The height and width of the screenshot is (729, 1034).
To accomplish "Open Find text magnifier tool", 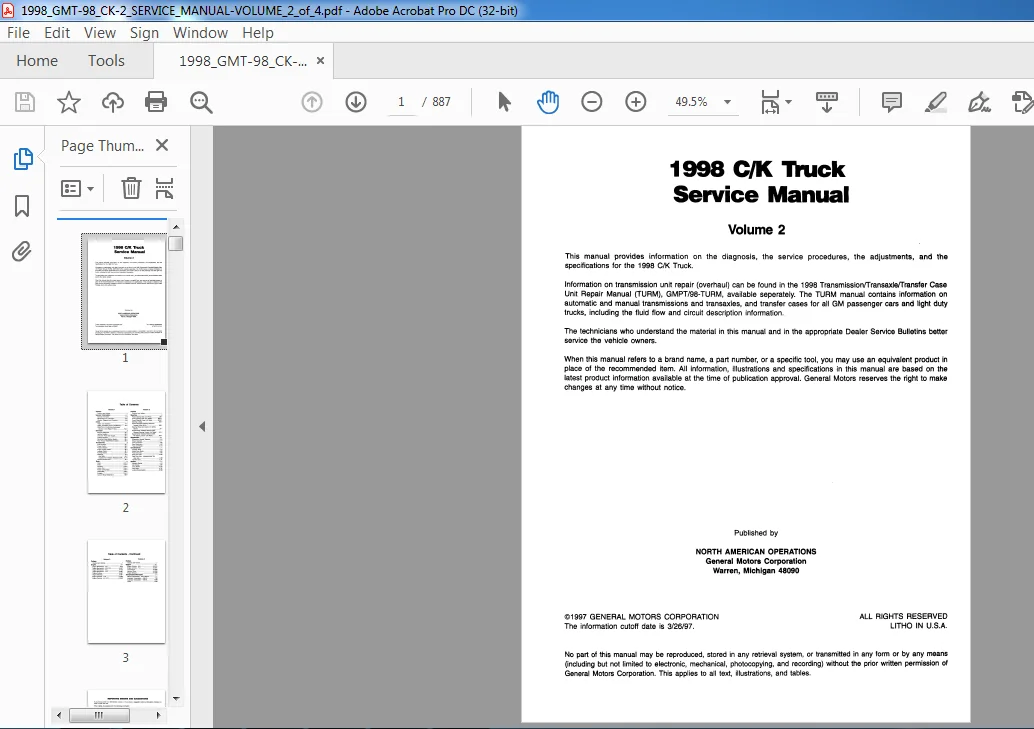I will 201,102.
